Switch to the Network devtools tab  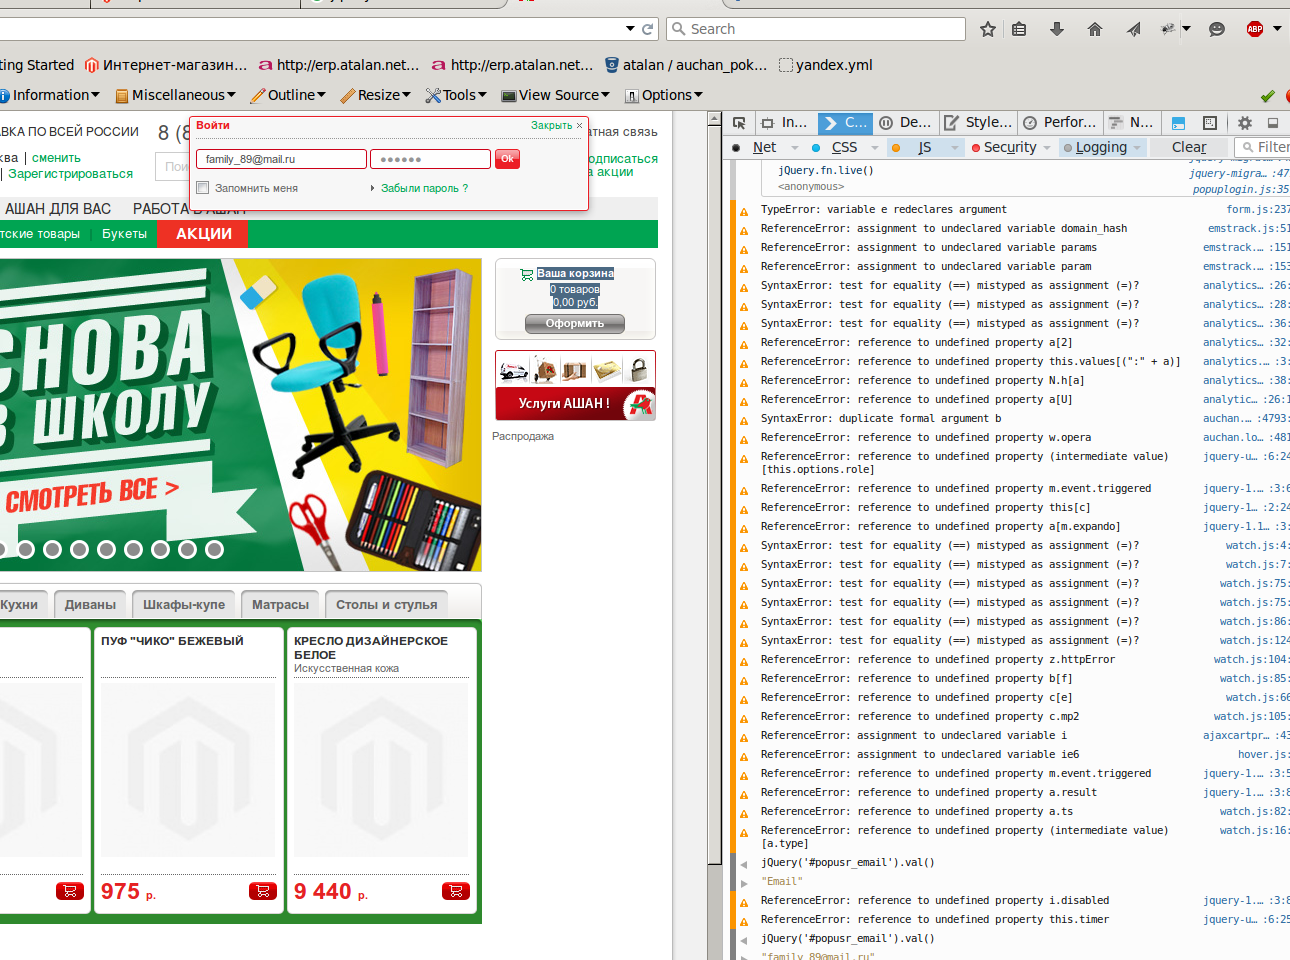(1131, 123)
